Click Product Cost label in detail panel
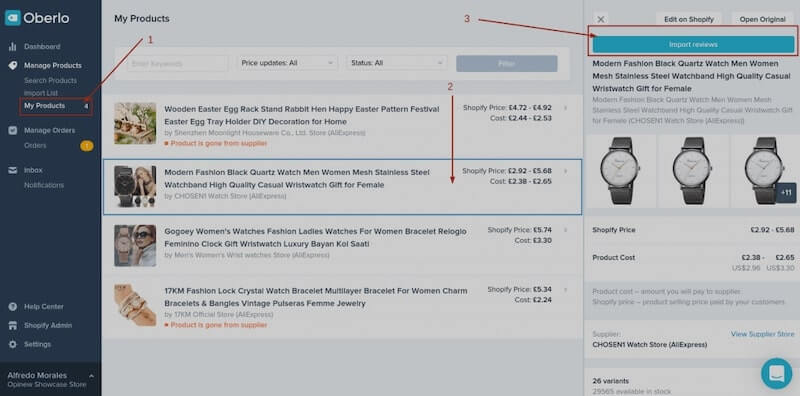800x396 pixels. [614, 258]
